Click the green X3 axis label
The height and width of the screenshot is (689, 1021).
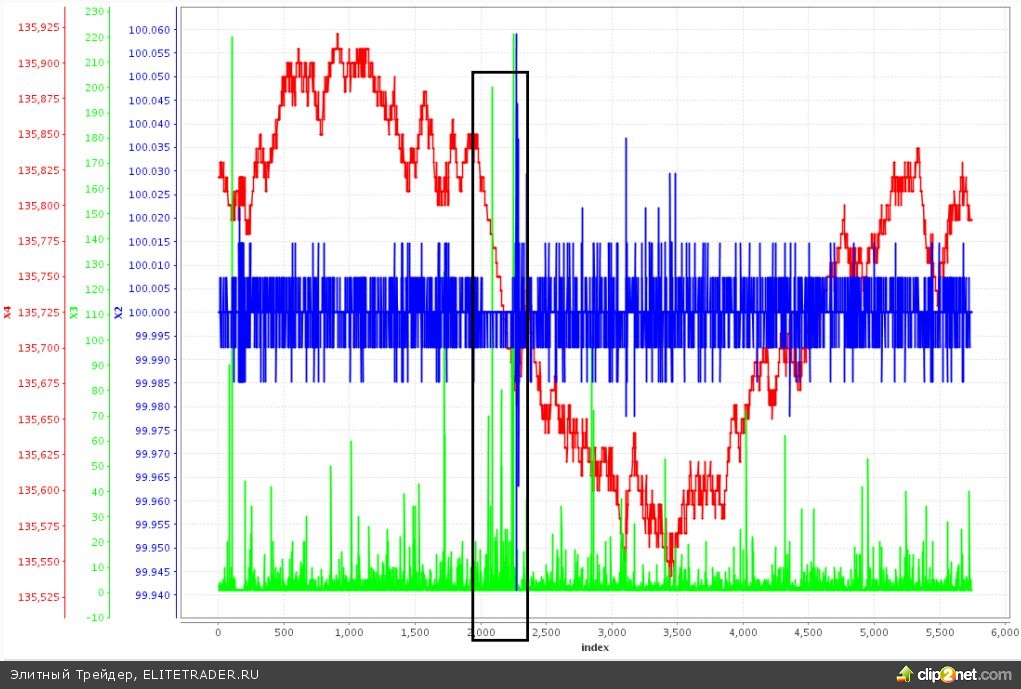(x=74, y=312)
